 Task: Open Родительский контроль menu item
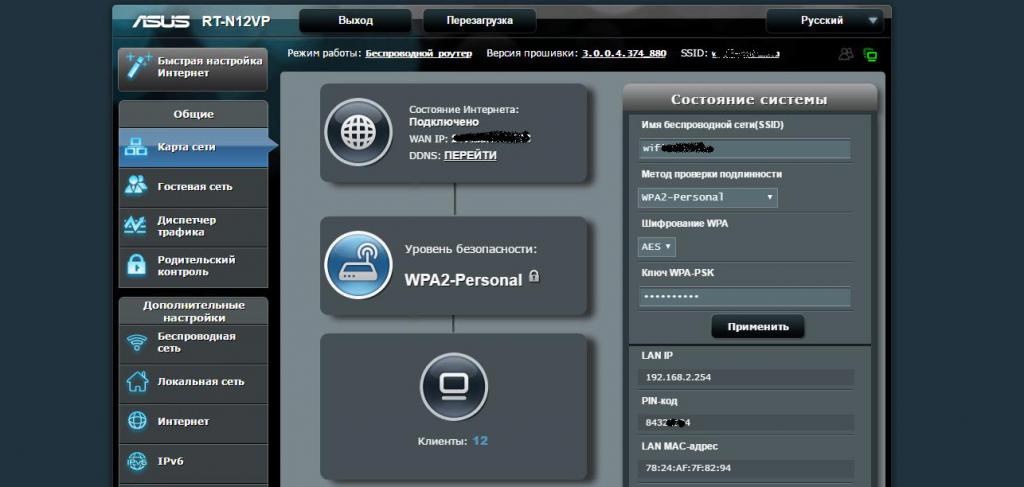pos(193,266)
